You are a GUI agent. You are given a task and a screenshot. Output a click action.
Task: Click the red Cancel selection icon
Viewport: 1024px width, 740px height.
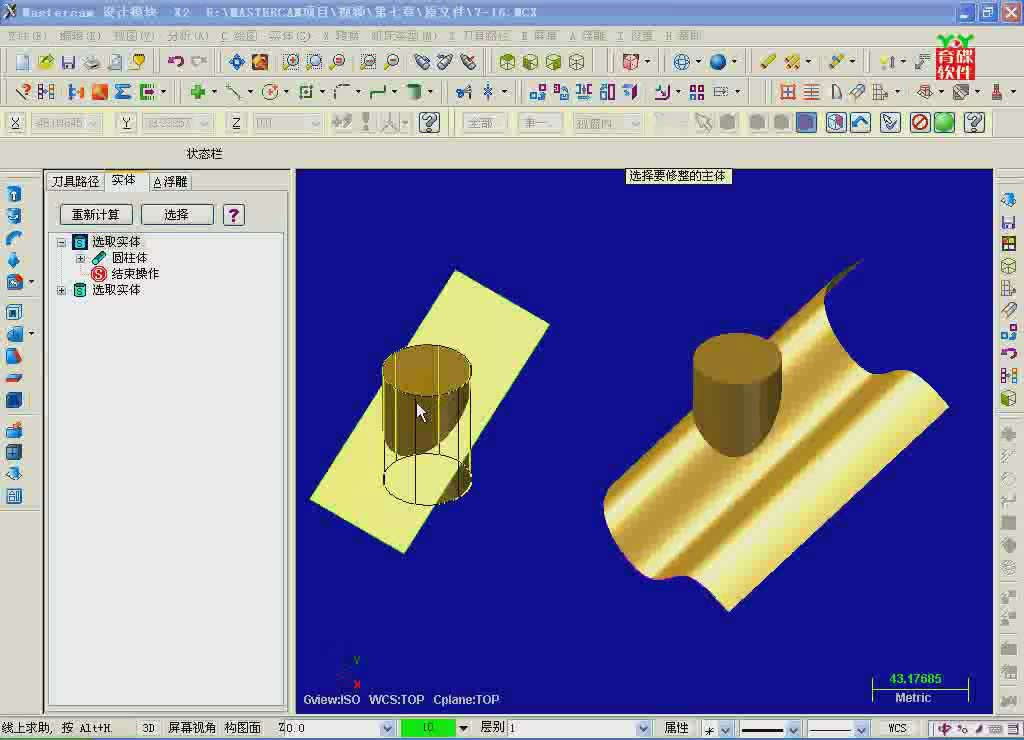click(x=920, y=122)
